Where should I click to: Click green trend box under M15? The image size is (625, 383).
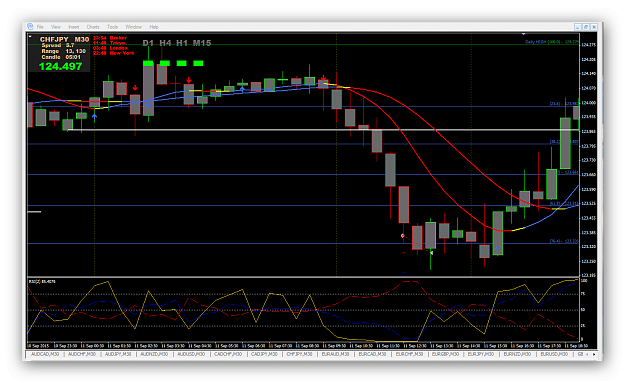[199, 63]
